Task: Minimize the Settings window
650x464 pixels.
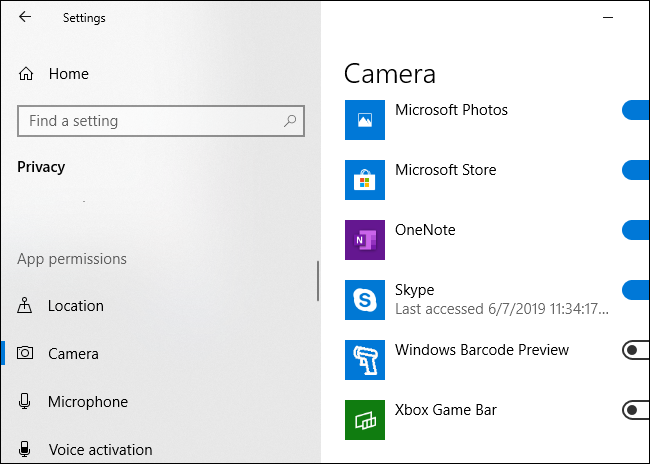Action: point(607,17)
